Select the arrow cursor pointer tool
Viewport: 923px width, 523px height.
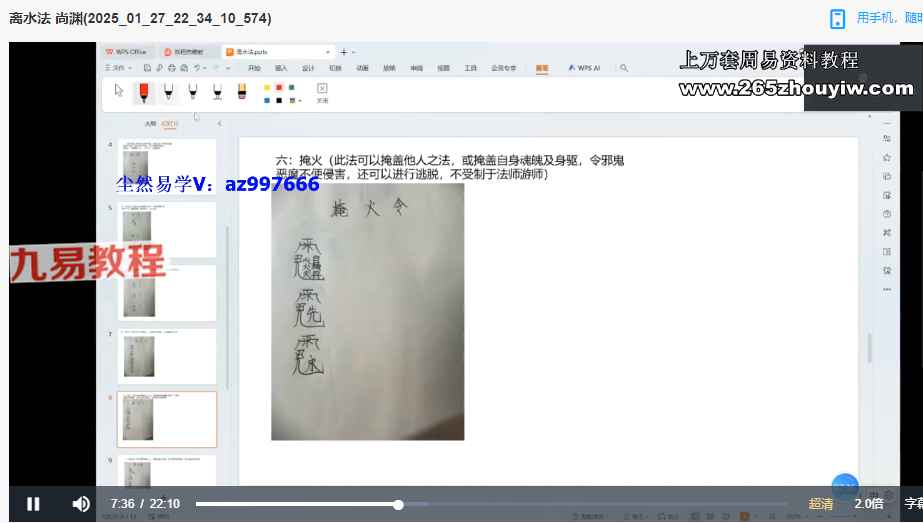119,91
